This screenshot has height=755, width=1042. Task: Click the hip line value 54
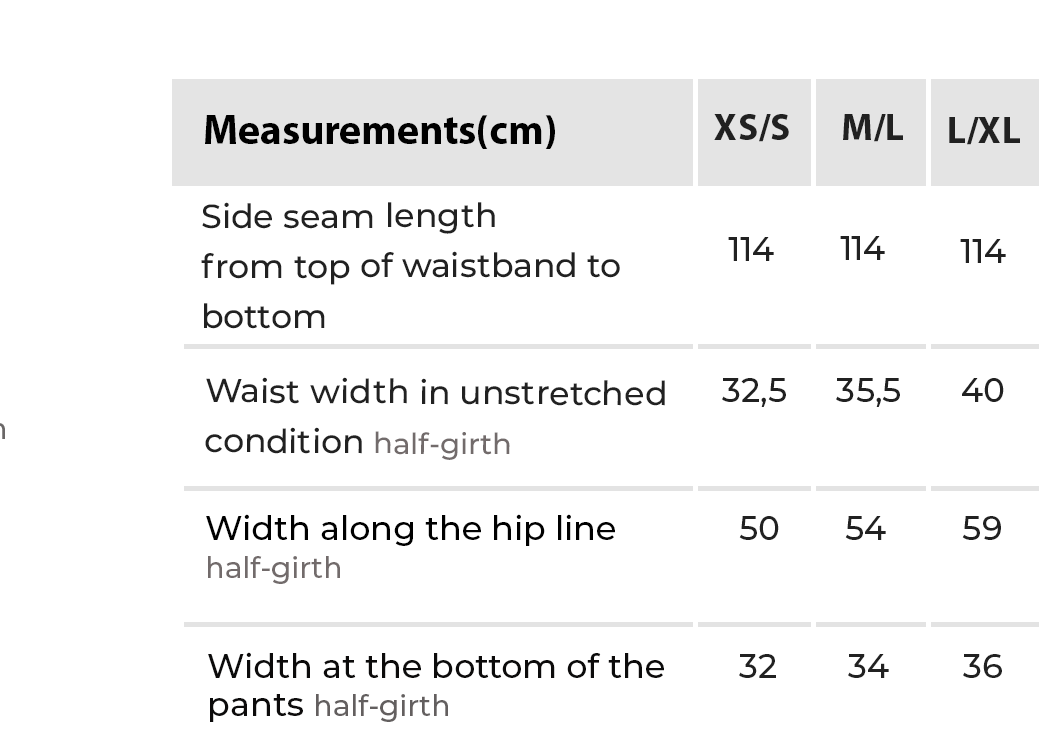[865, 528]
